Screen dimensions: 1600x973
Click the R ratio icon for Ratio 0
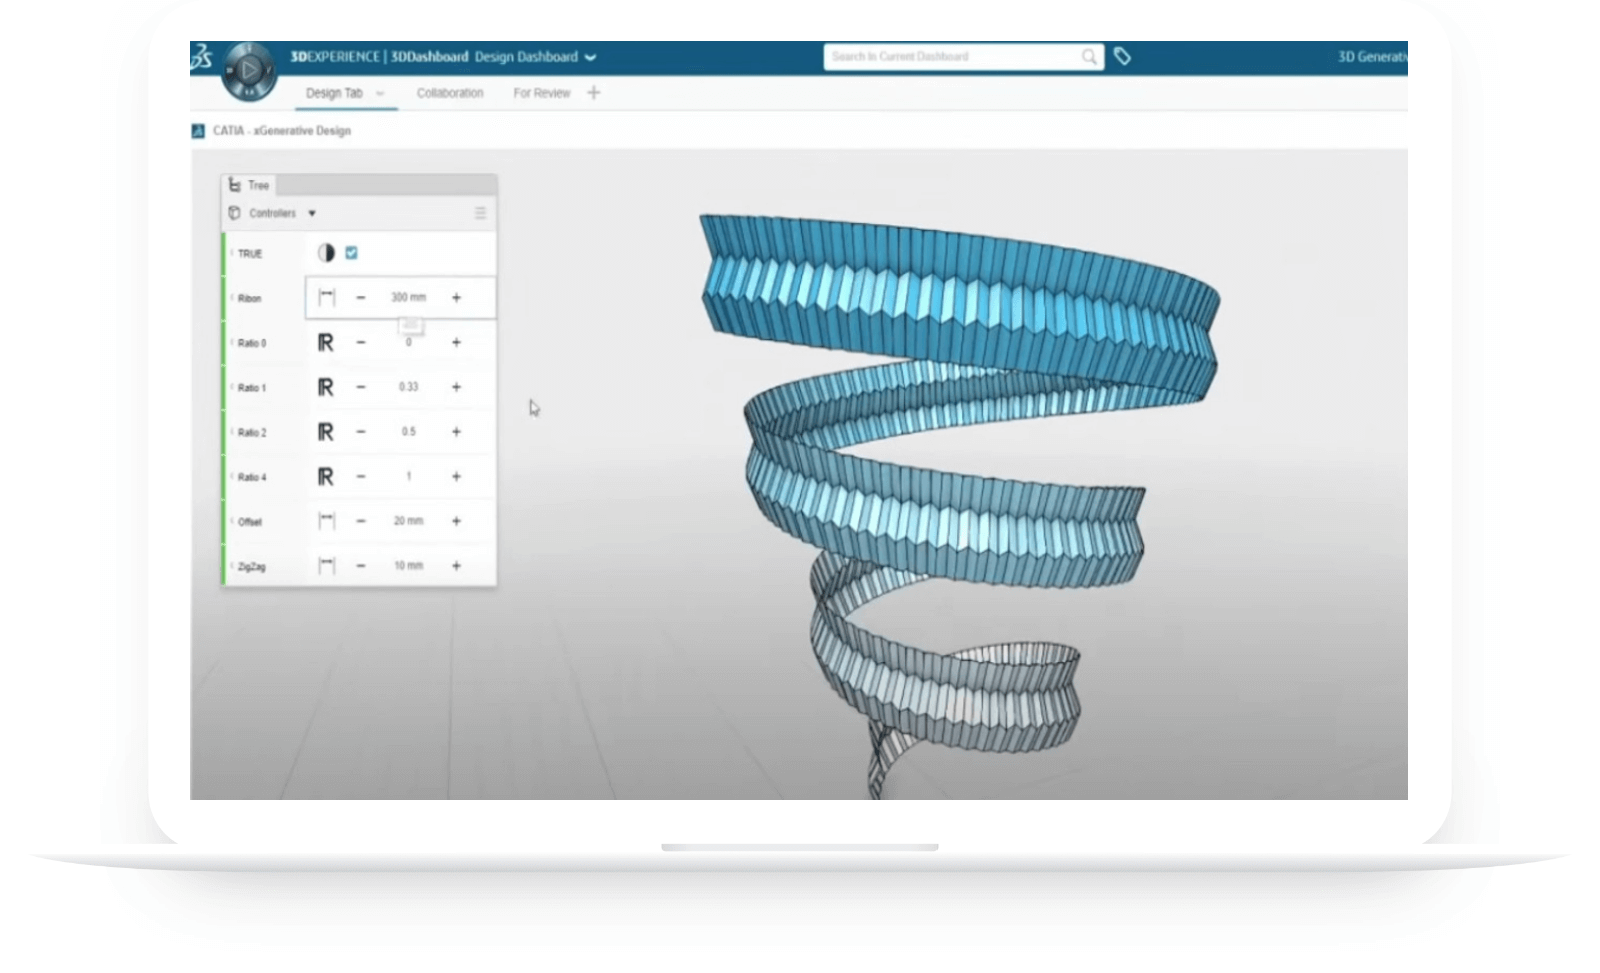tap(324, 343)
